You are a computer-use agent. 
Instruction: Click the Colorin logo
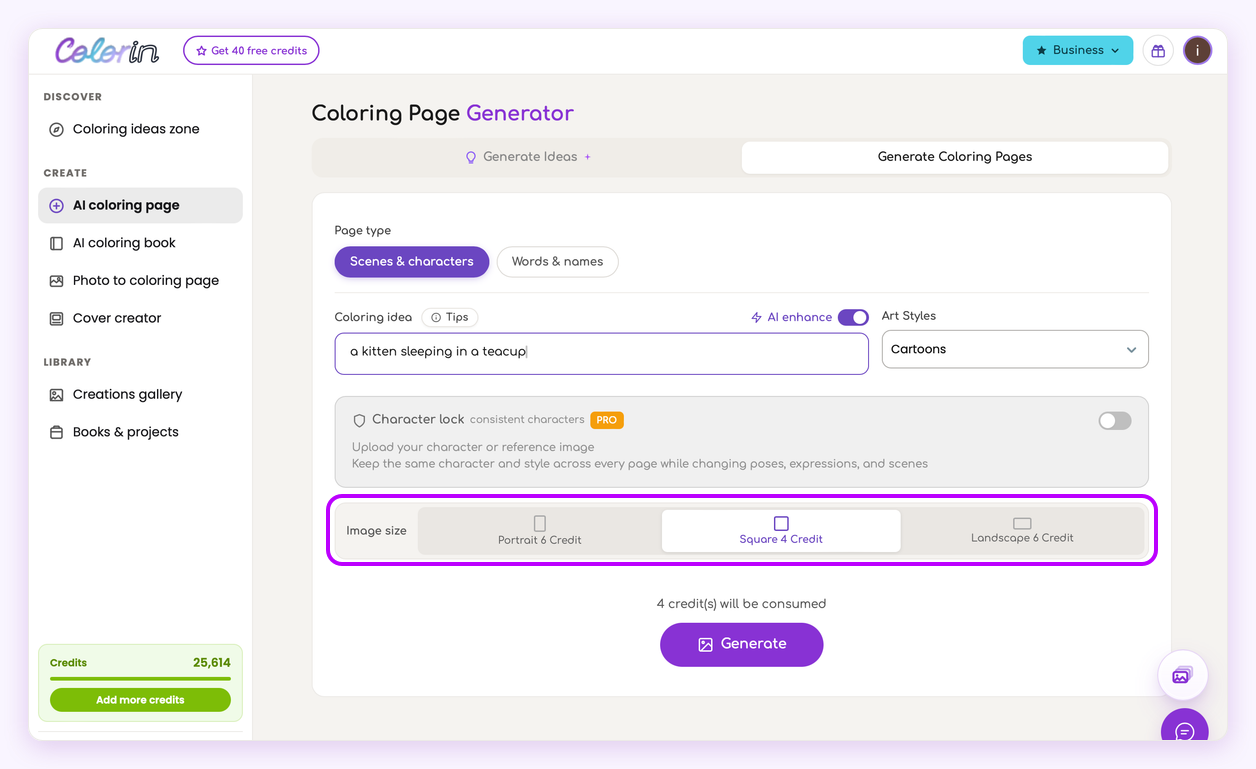coord(107,50)
